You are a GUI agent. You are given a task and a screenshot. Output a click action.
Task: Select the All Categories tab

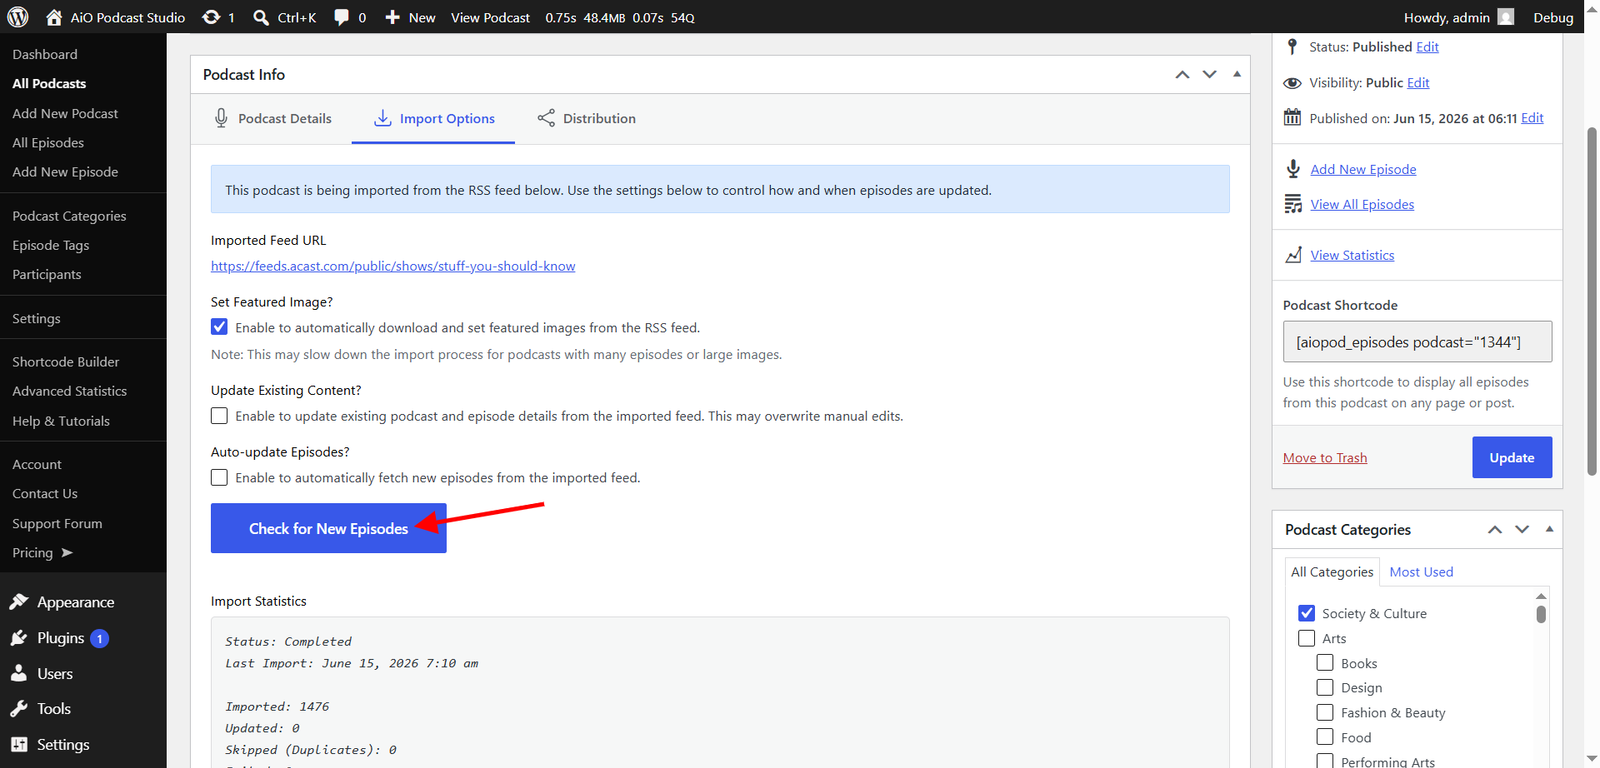coord(1332,572)
